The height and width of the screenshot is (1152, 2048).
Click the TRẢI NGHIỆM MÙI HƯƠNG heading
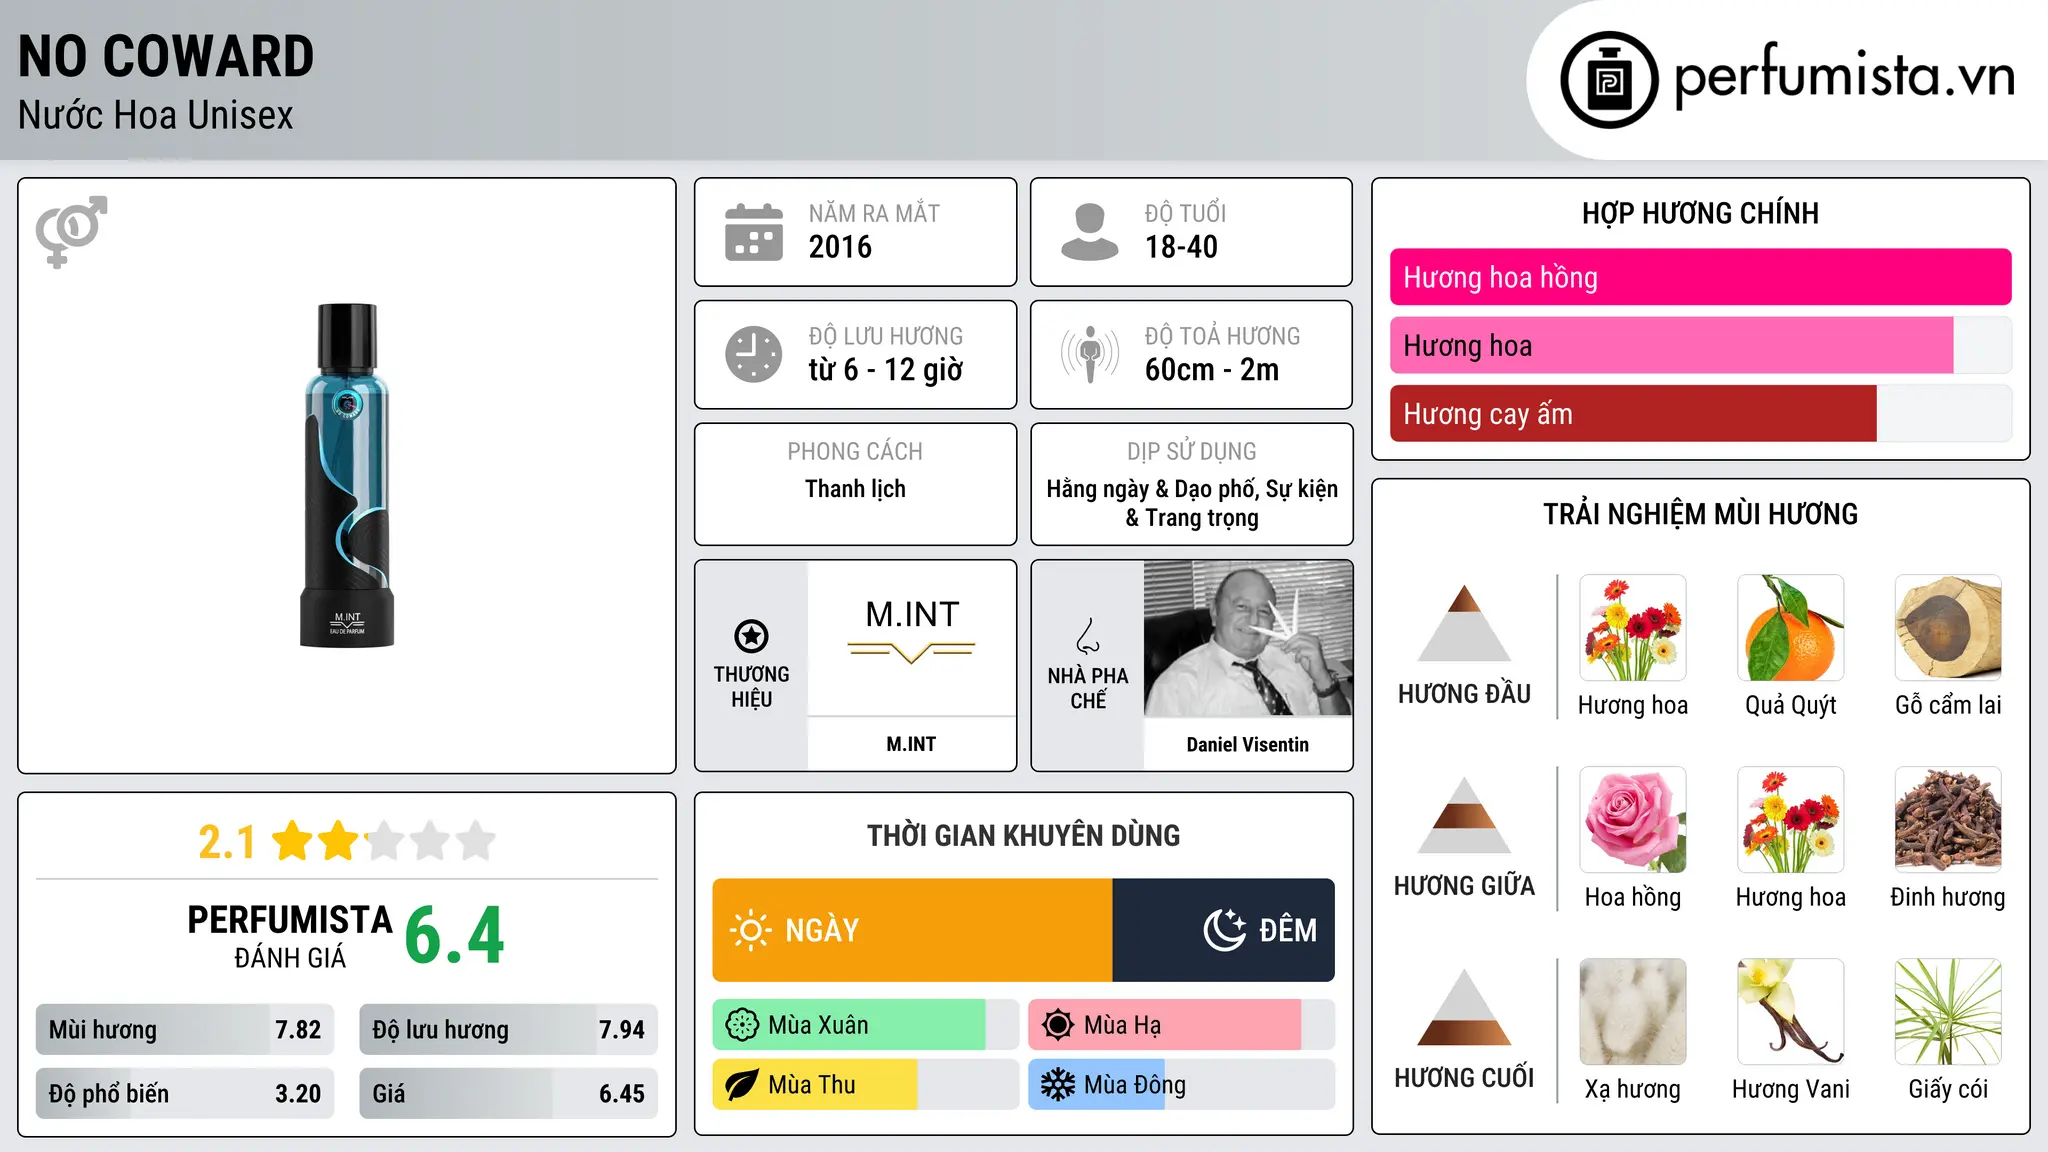[1700, 514]
